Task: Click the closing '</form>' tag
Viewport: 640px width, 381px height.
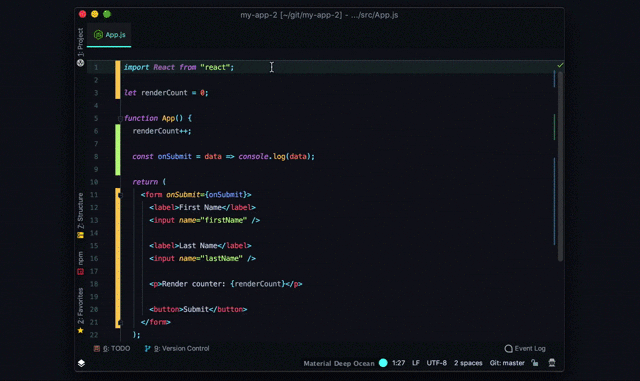Action: pyautogui.click(x=156, y=322)
